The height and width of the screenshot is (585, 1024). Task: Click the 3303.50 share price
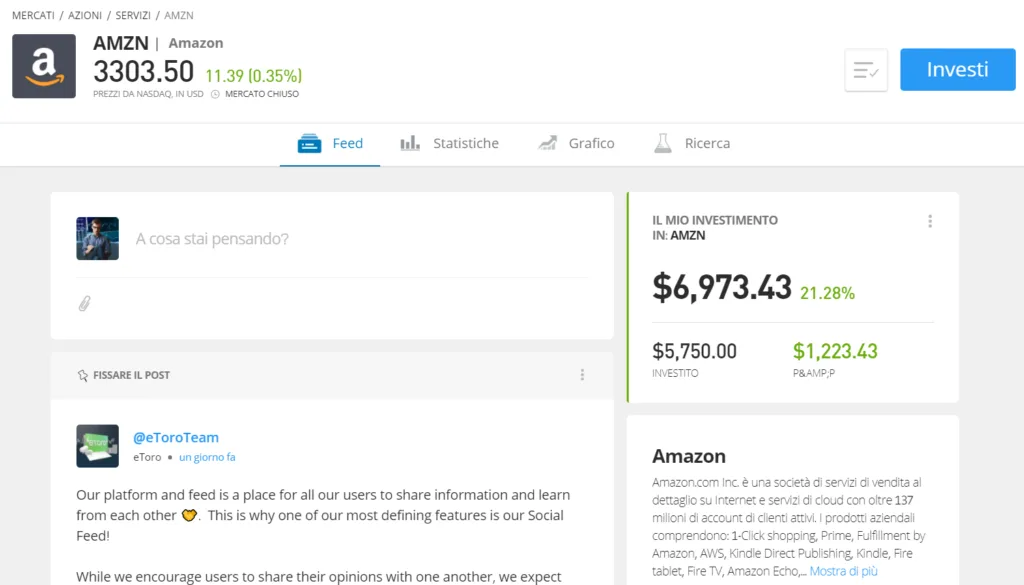(144, 71)
